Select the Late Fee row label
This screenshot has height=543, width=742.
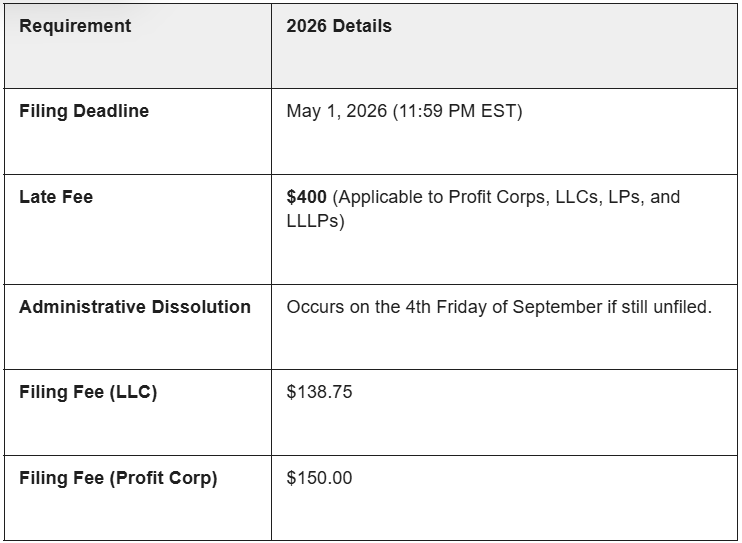56,198
